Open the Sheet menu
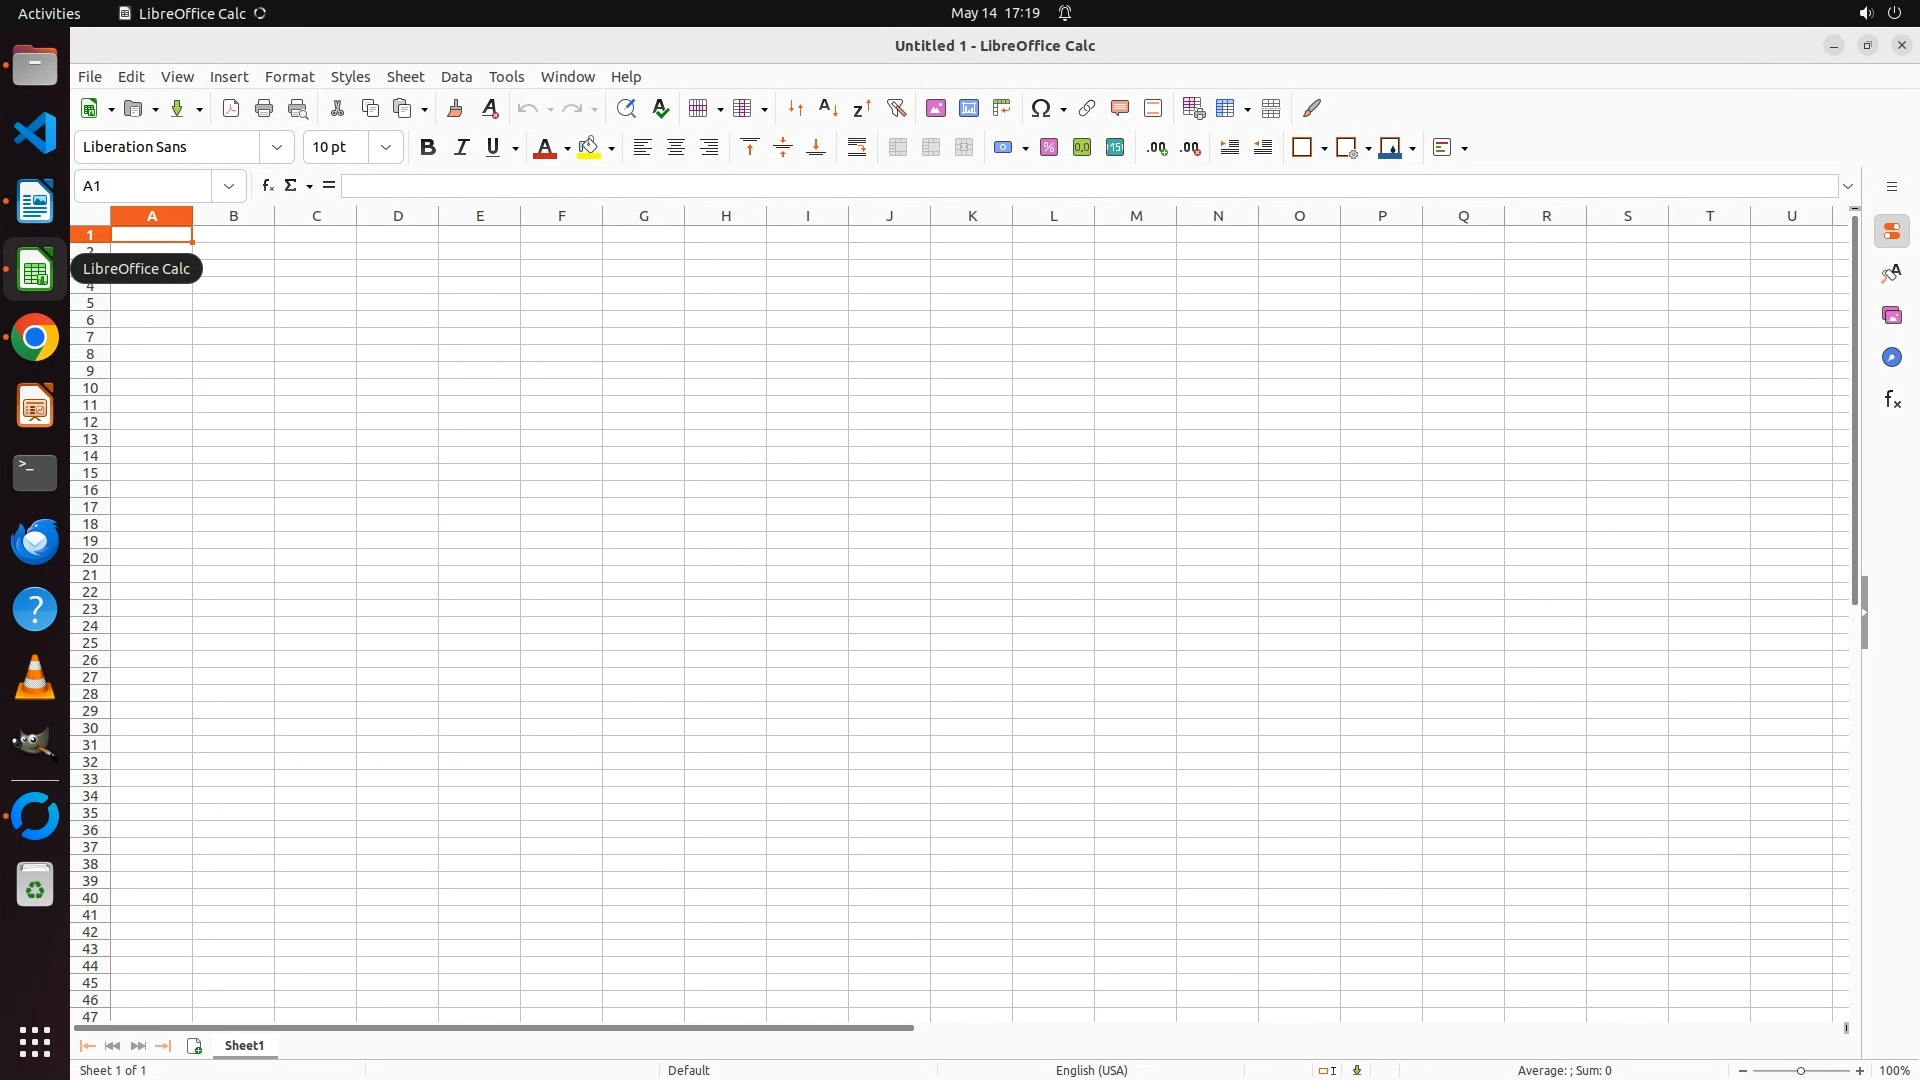 [x=405, y=77]
